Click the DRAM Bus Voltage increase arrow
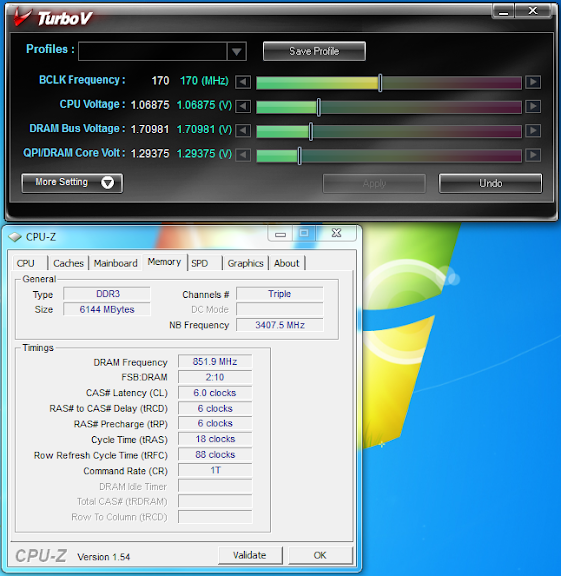Image resolution: width=561 pixels, height=576 pixels. (533, 131)
